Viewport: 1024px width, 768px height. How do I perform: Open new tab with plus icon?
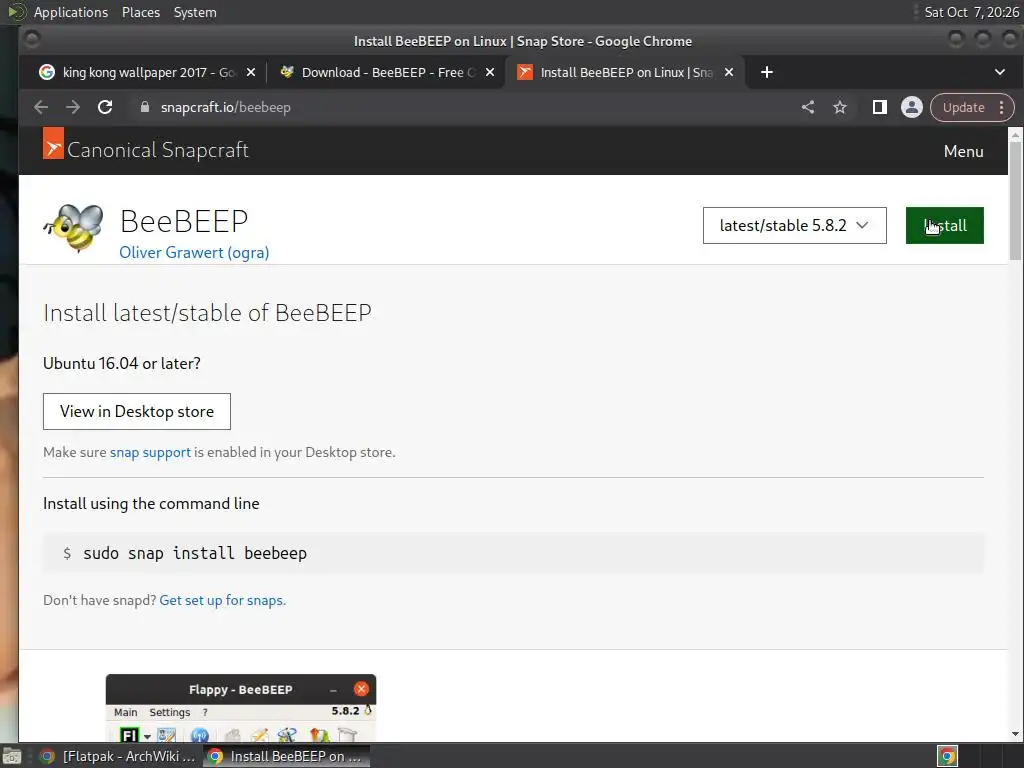767,72
